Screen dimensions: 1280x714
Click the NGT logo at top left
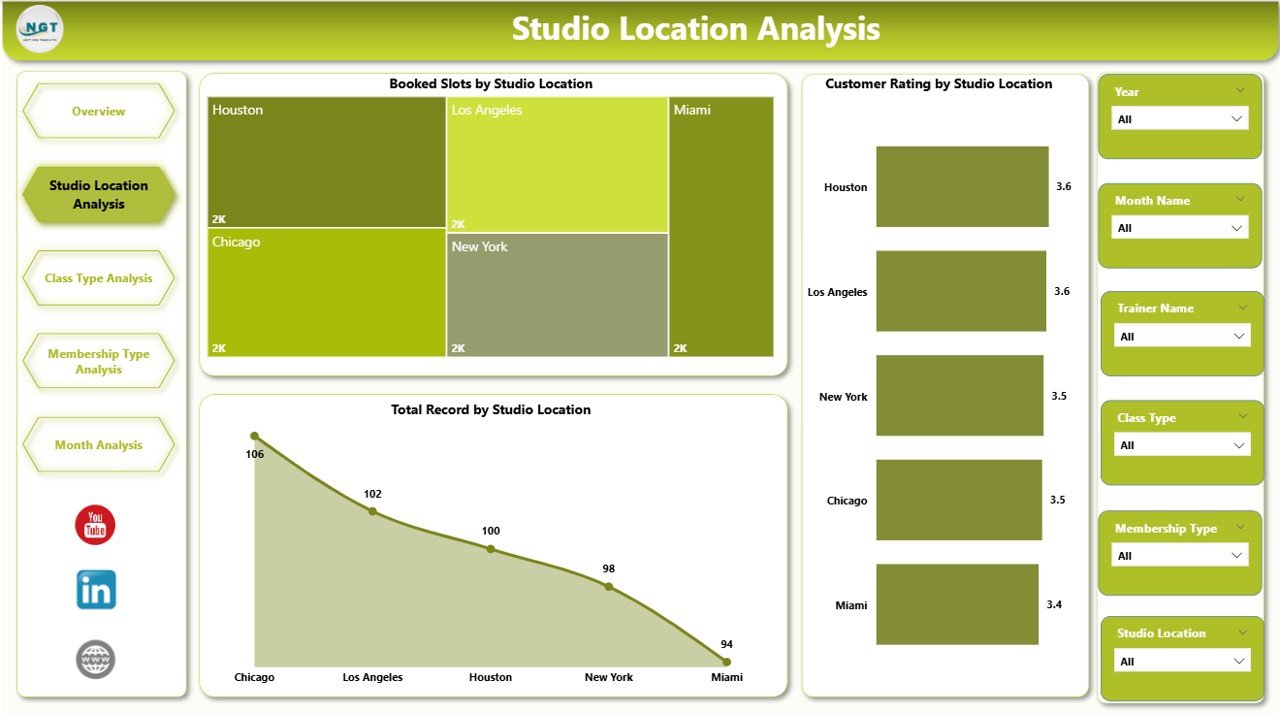point(38,29)
